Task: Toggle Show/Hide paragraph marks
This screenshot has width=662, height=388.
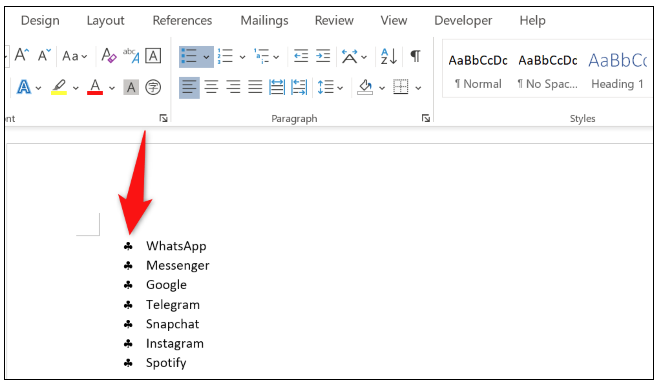Action: point(415,56)
